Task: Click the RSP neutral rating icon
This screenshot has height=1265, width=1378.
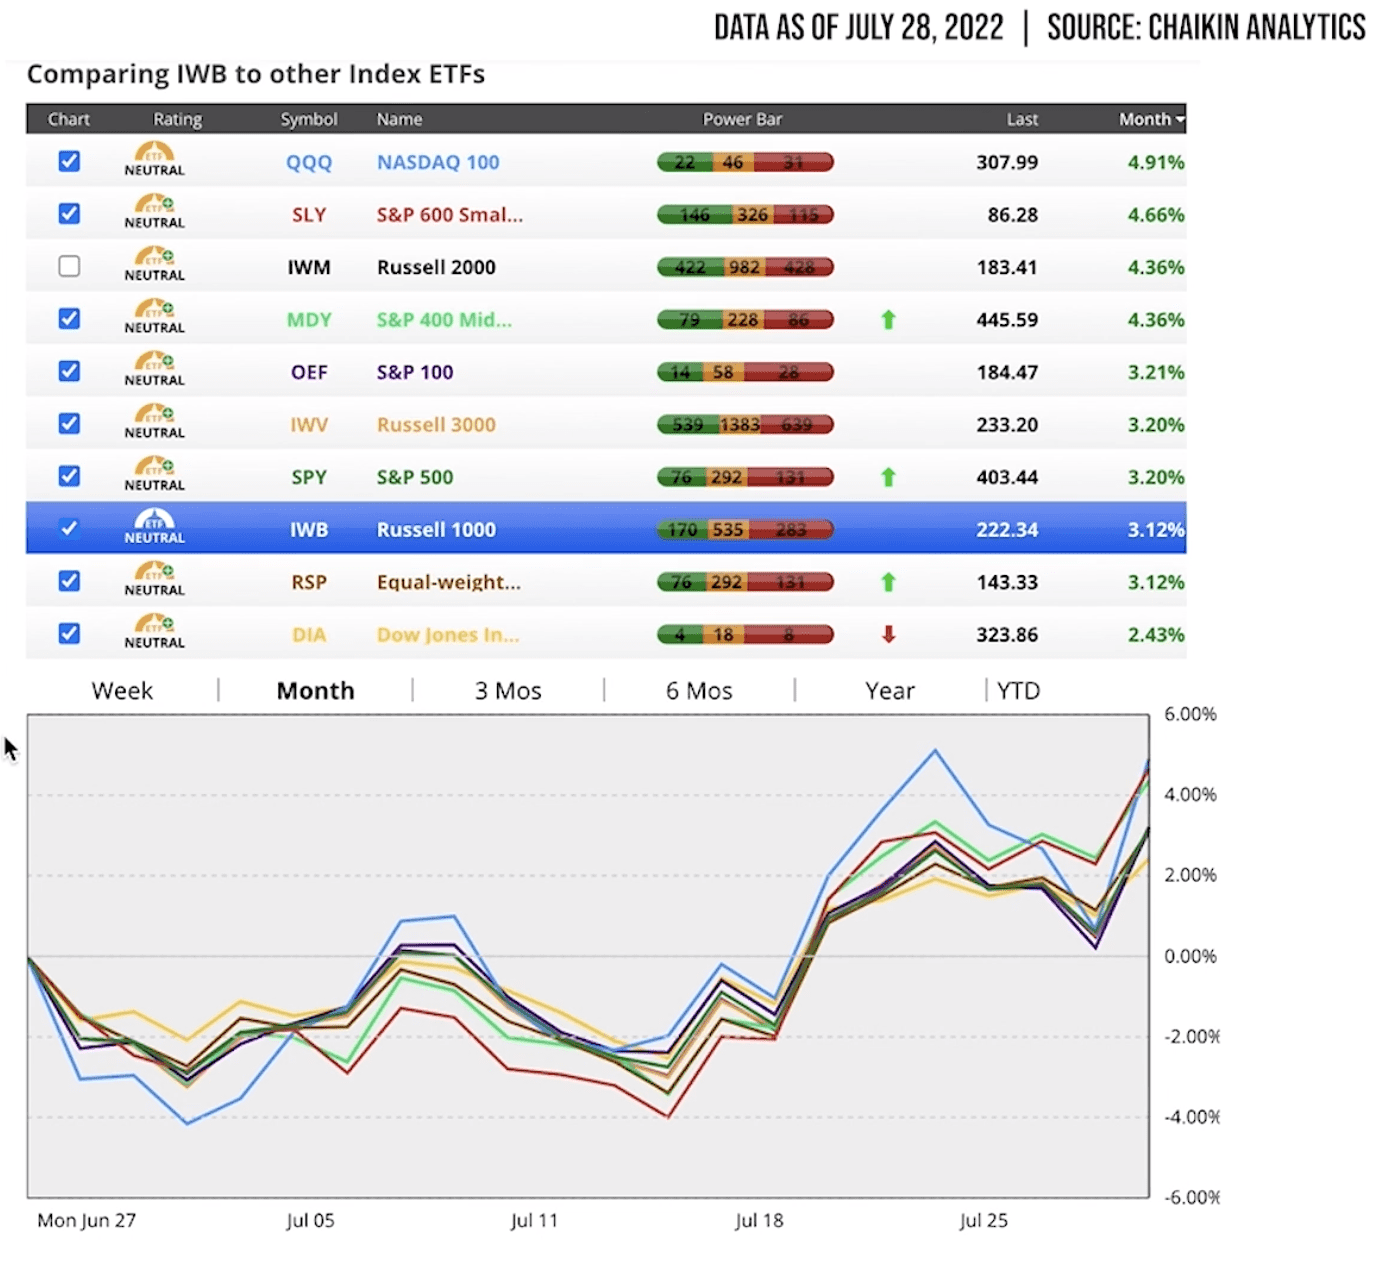Action: tap(155, 580)
